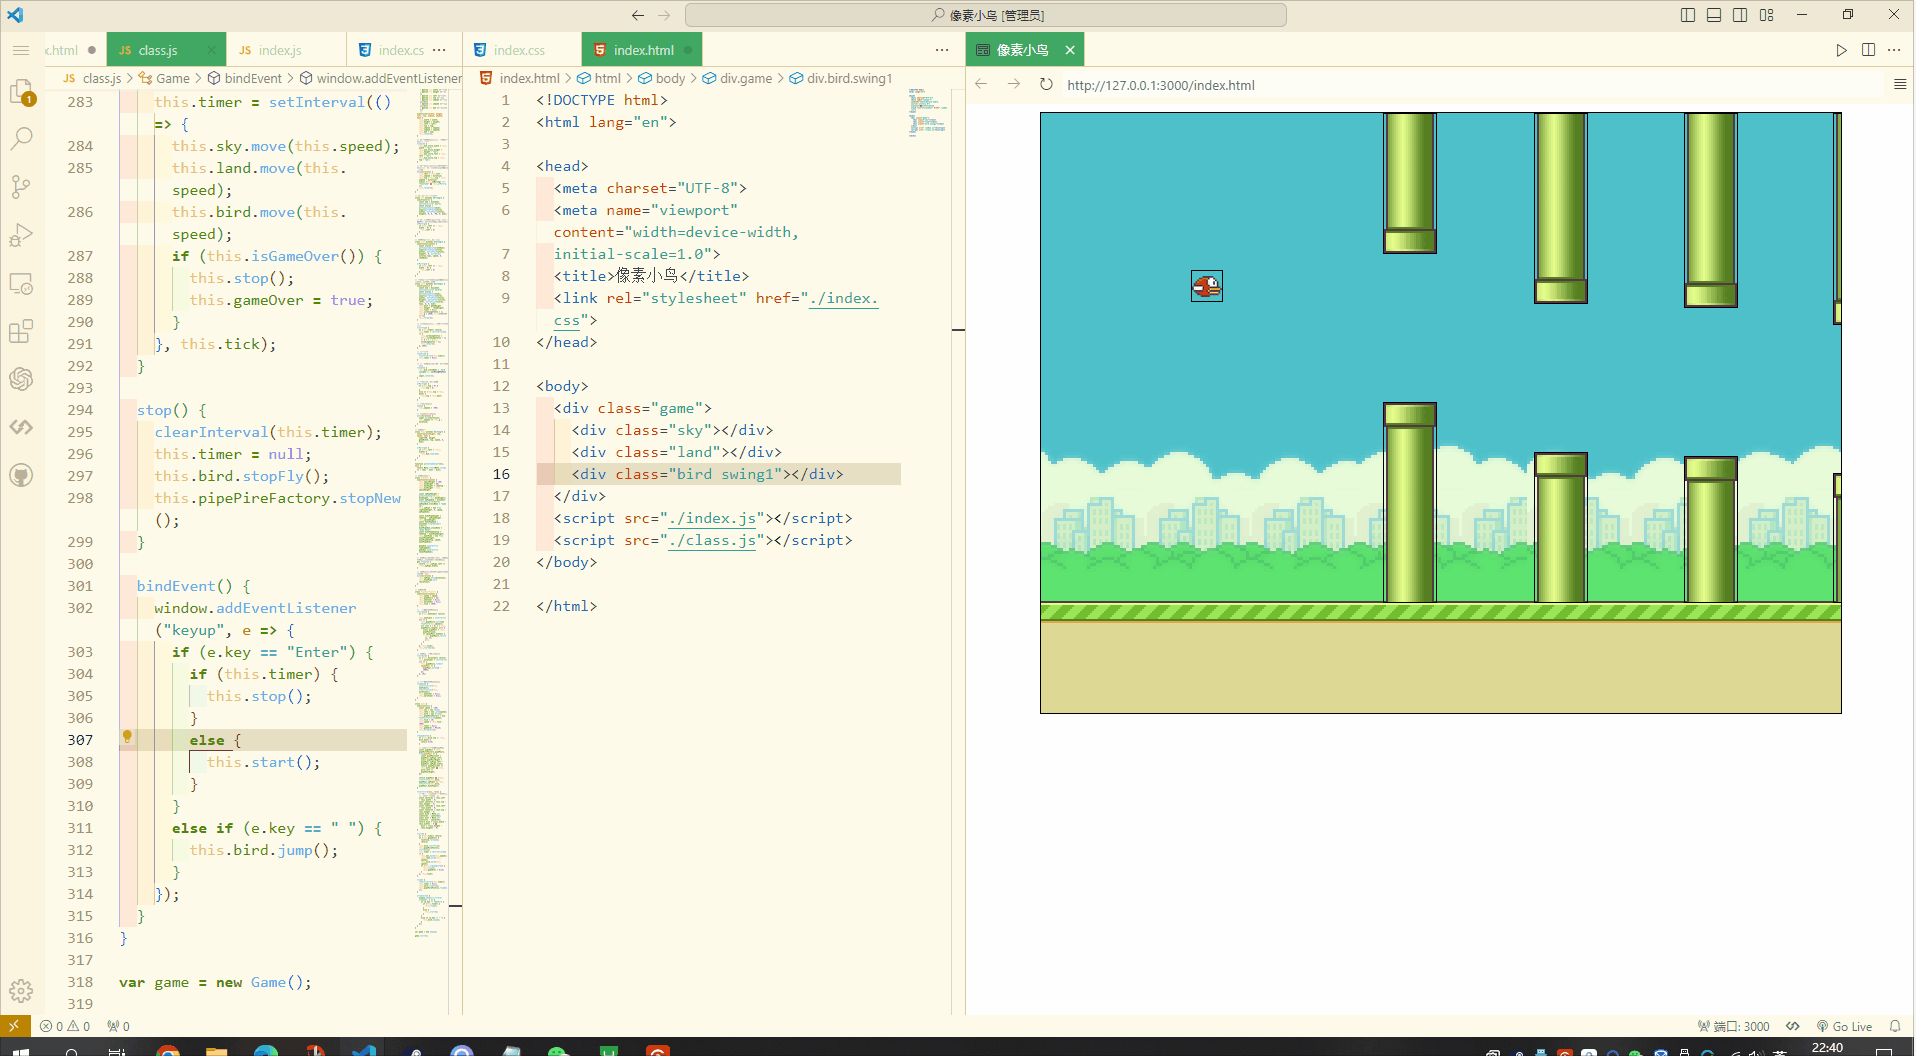The height and width of the screenshot is (1056, 1916).
Task: Open the browser preview hamburger menu
Action: pos(1900,84)
